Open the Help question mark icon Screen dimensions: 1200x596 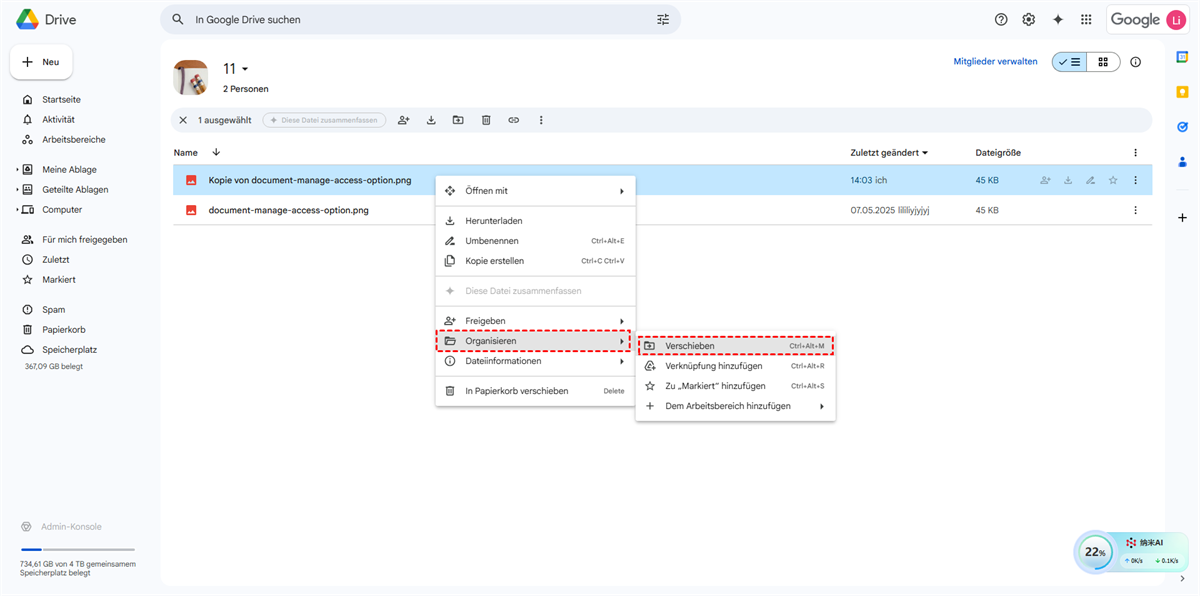1001,19
